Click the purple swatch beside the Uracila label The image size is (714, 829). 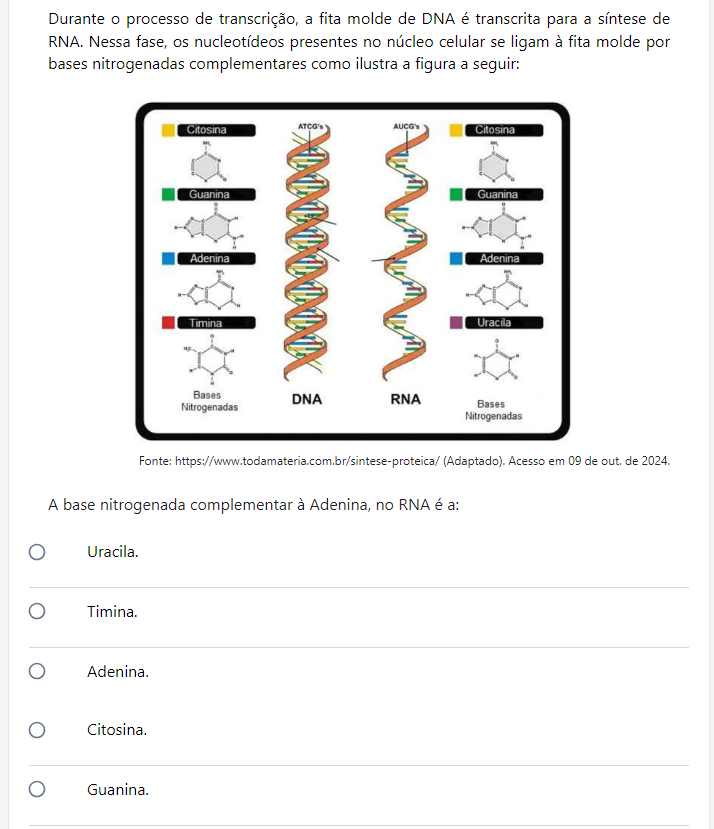(456, 323)
